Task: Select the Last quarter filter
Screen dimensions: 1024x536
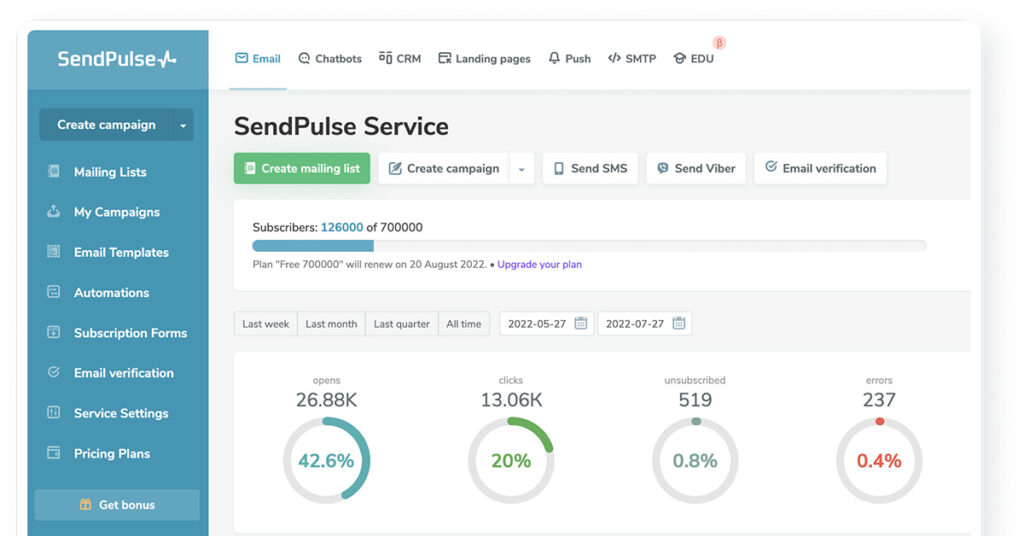Action: click(401, 324)
